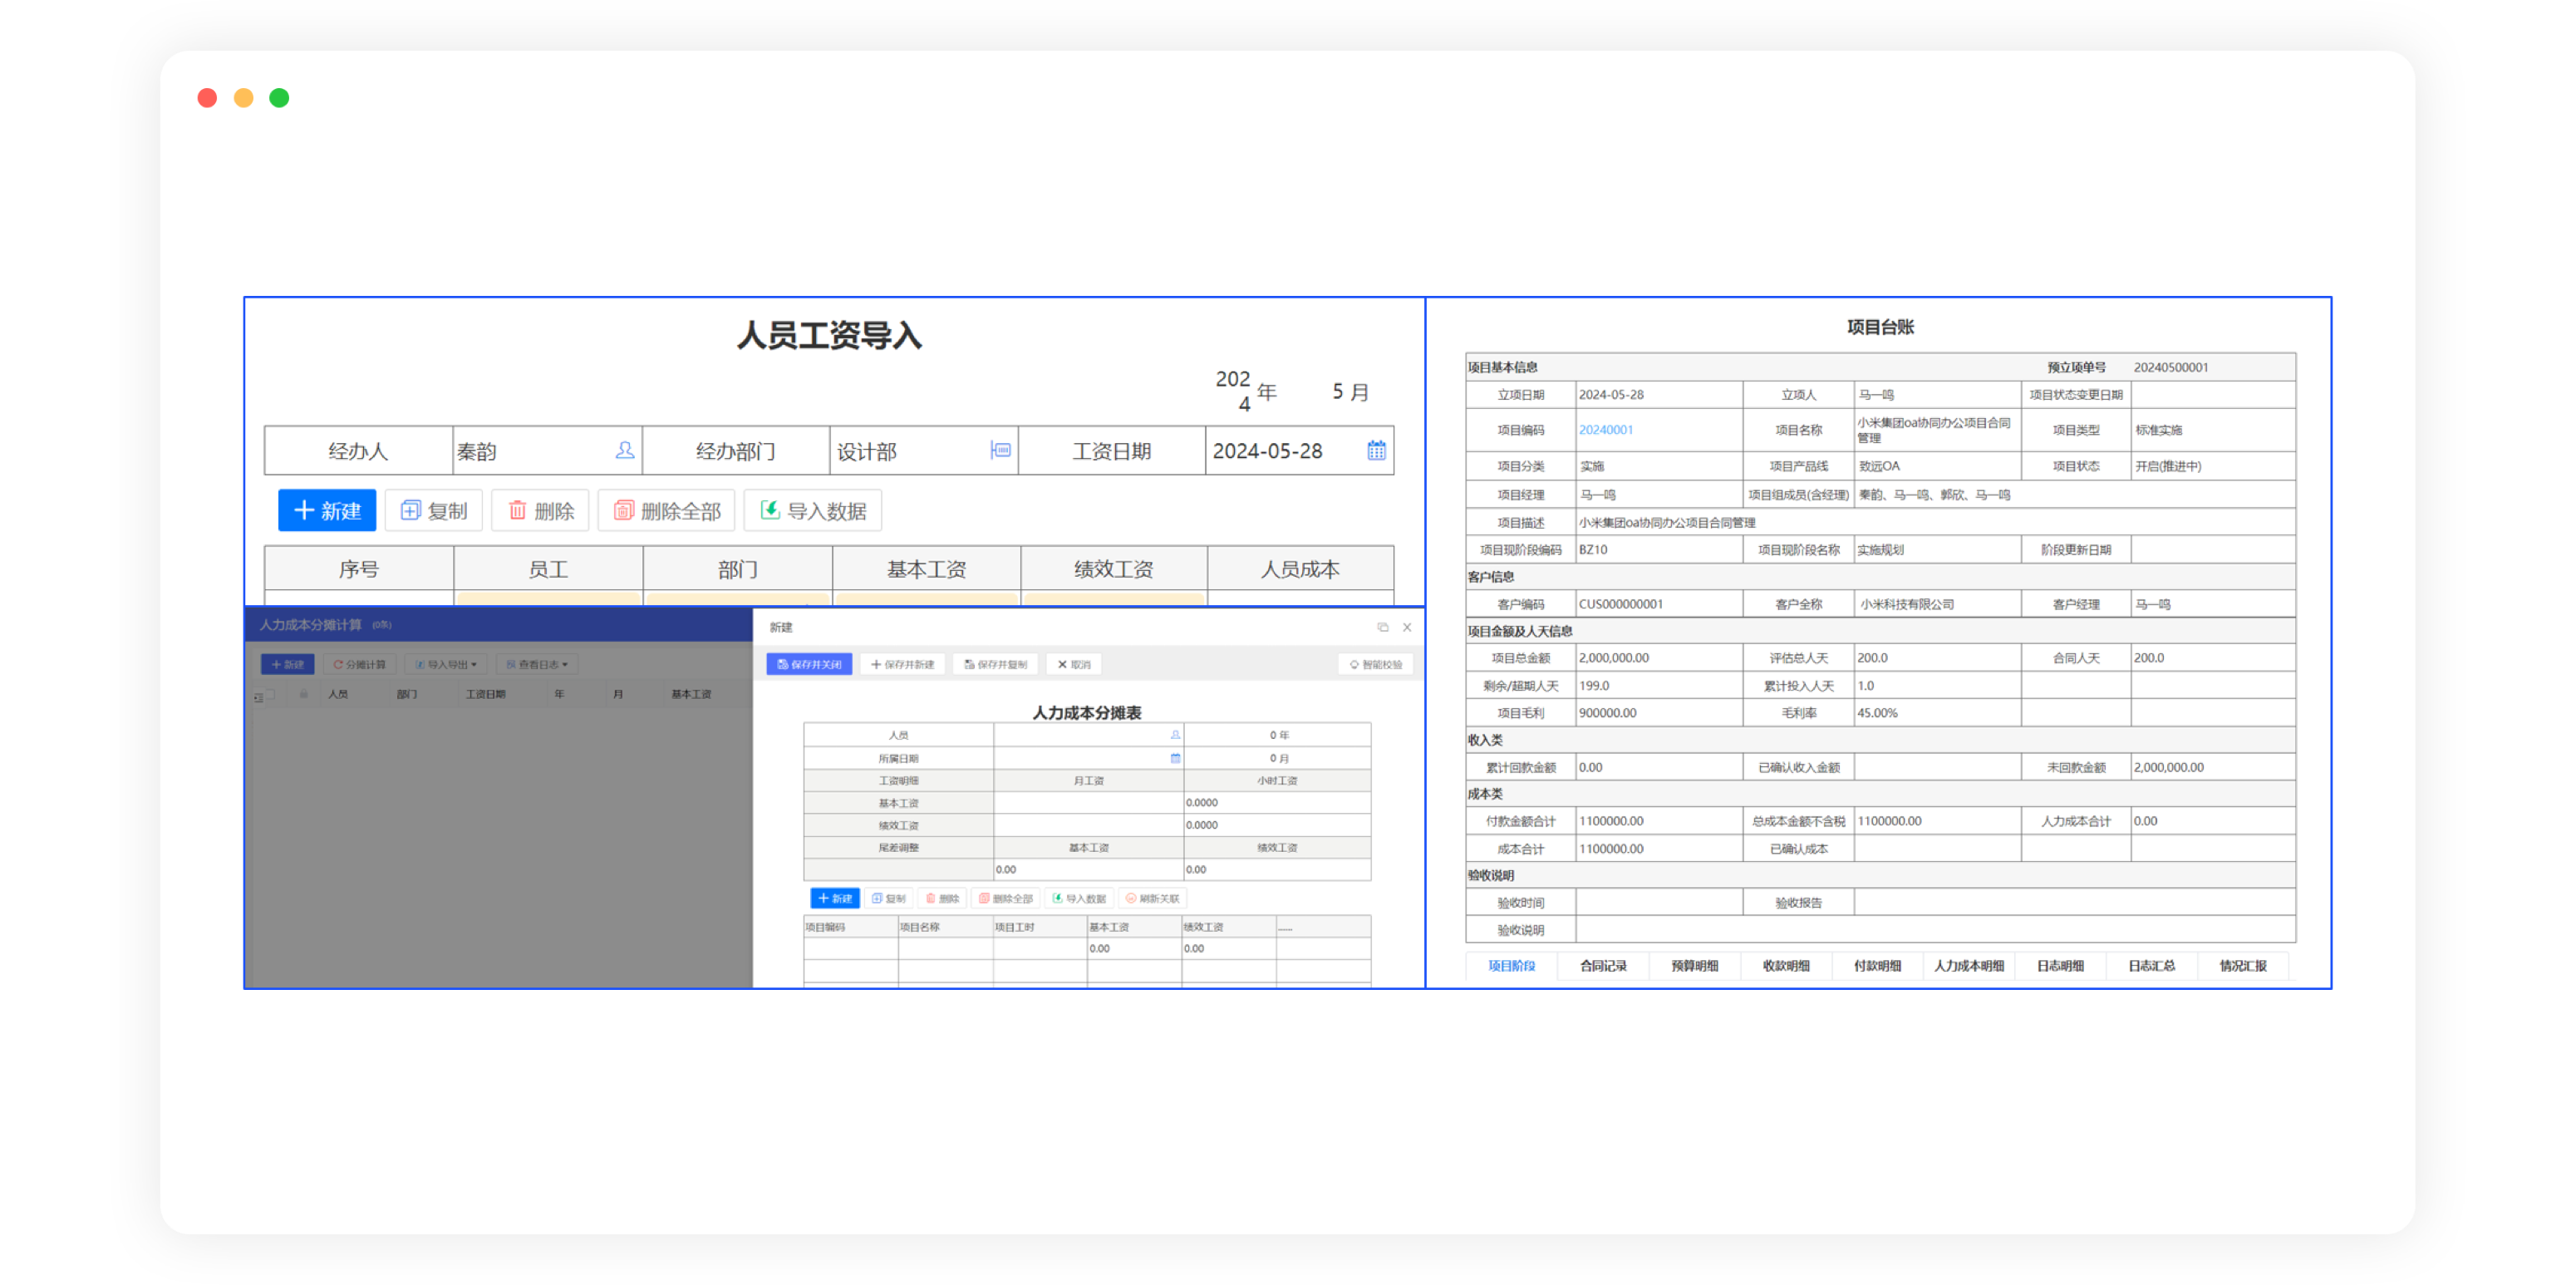The image size is (2576, 1285).
Task: Switch to the 项目阶段 tab
Action: point(1511,966)
